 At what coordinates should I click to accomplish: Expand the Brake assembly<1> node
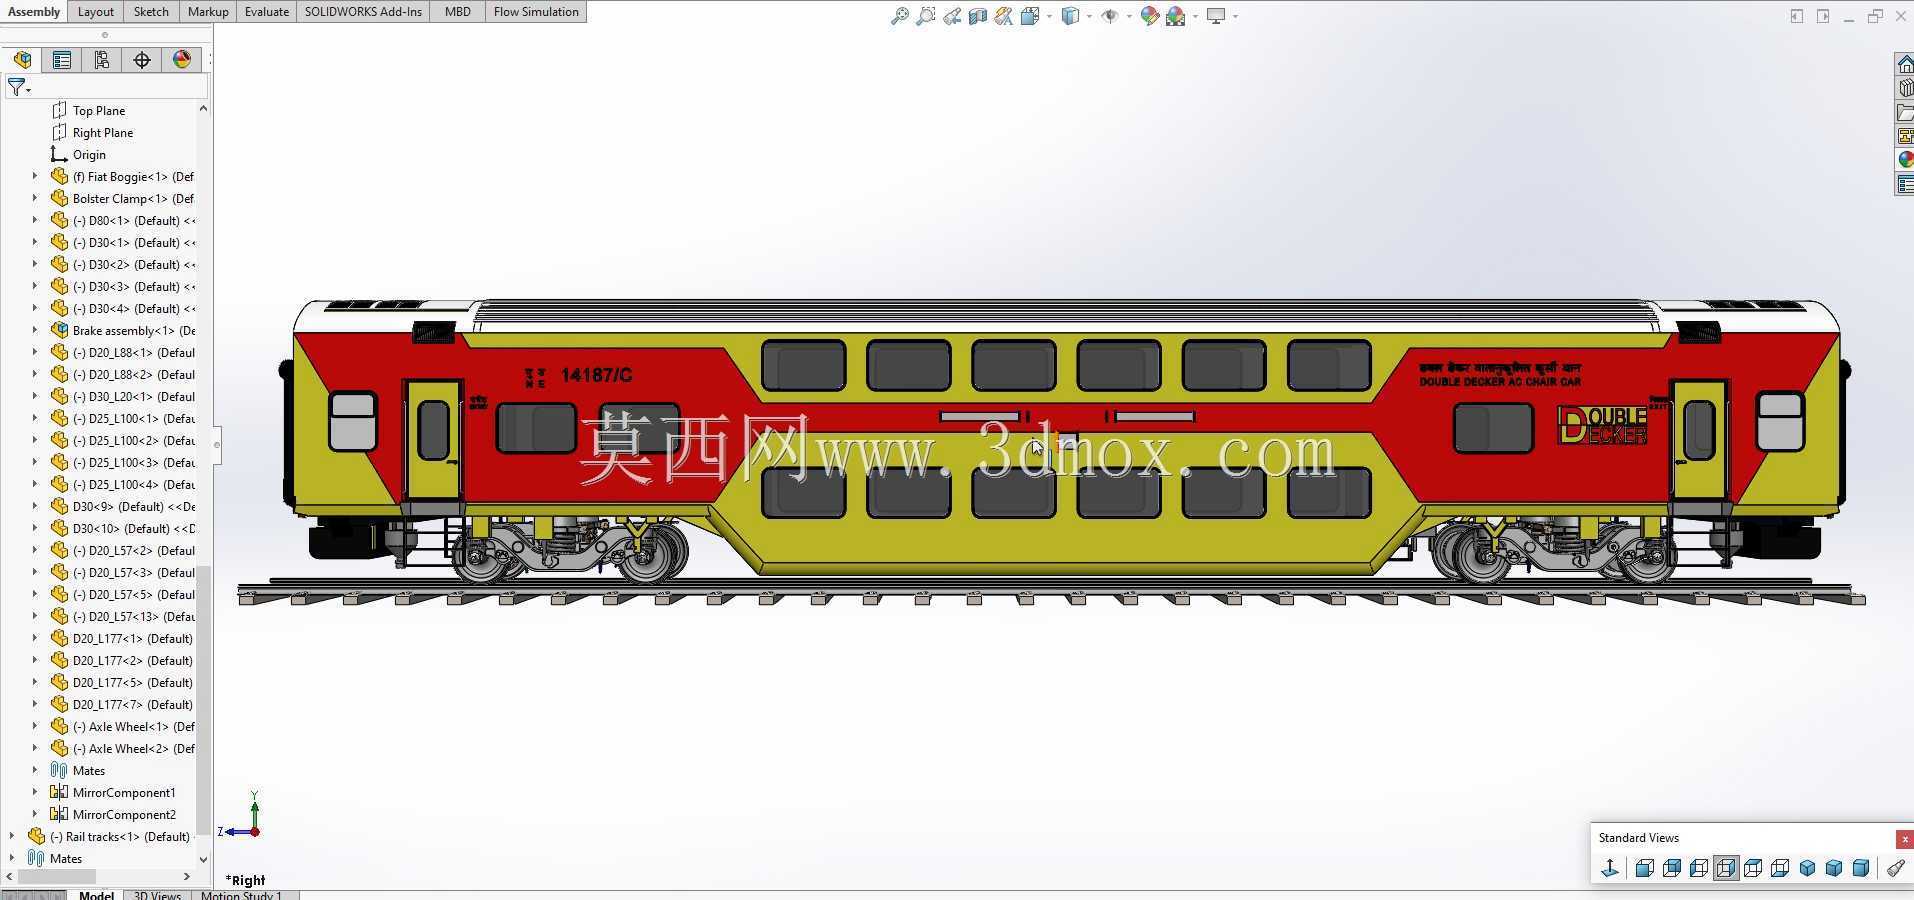[35, 330]
